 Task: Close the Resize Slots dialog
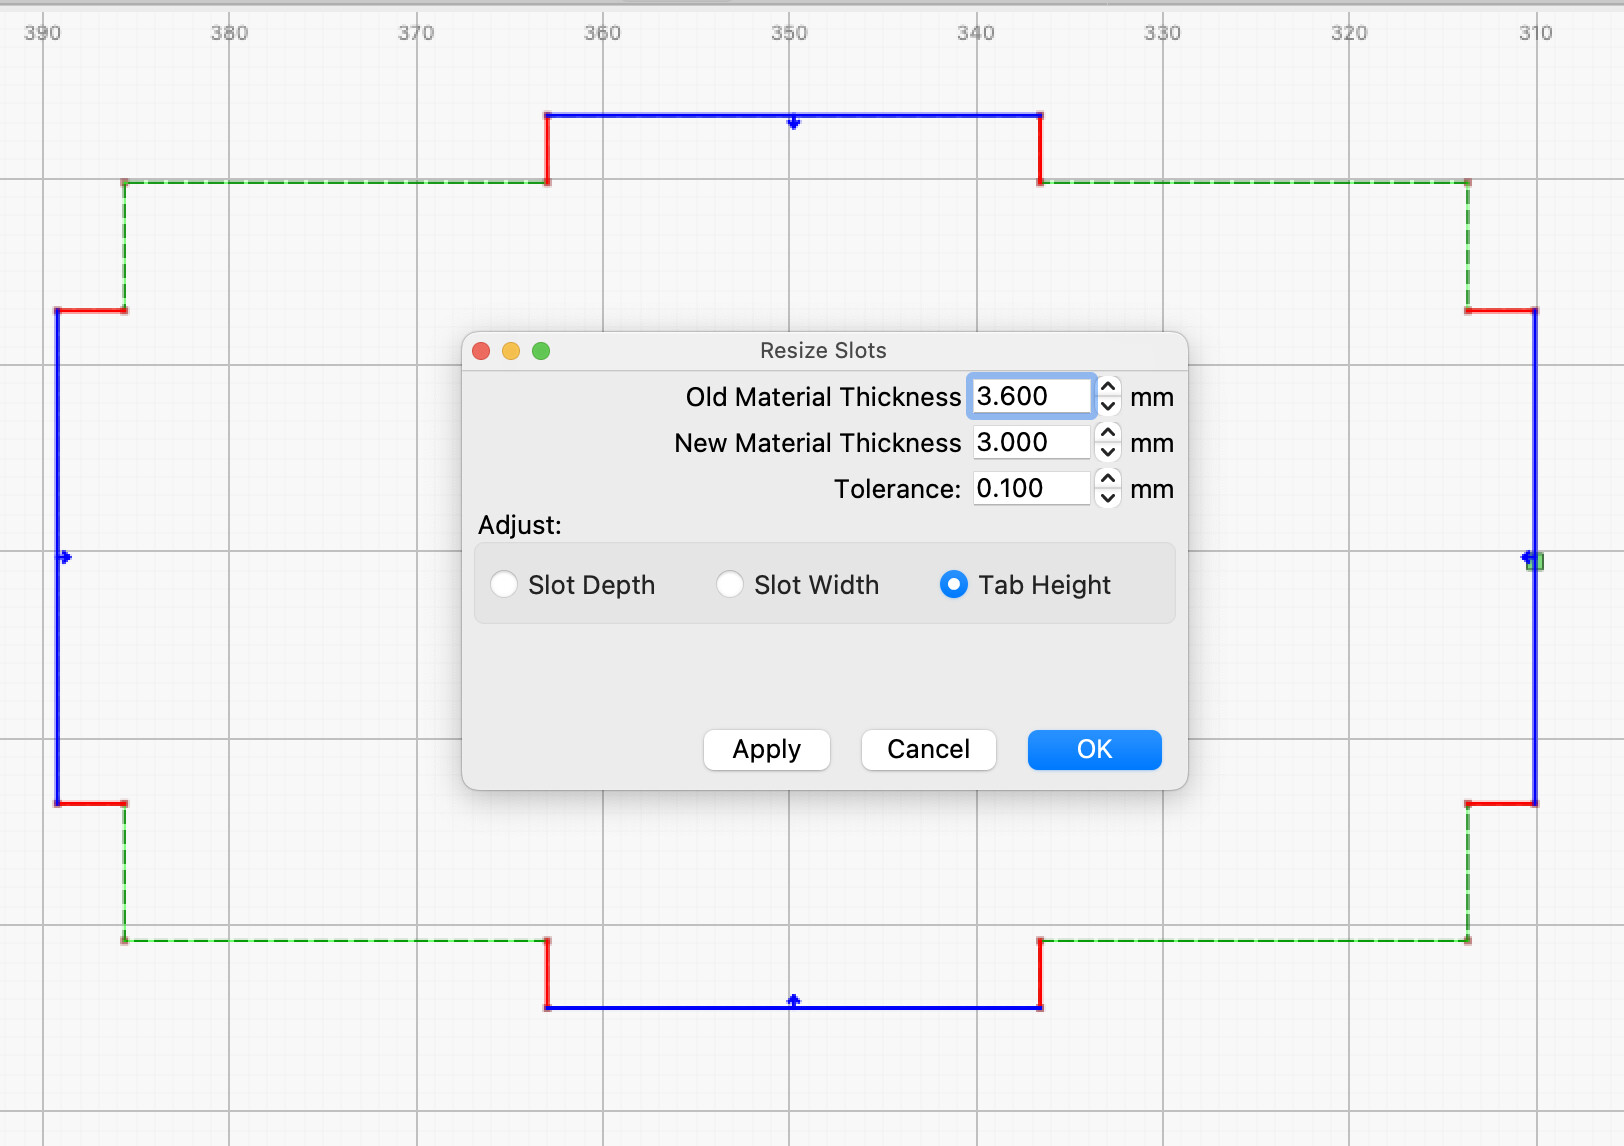(x=481, y=351)
